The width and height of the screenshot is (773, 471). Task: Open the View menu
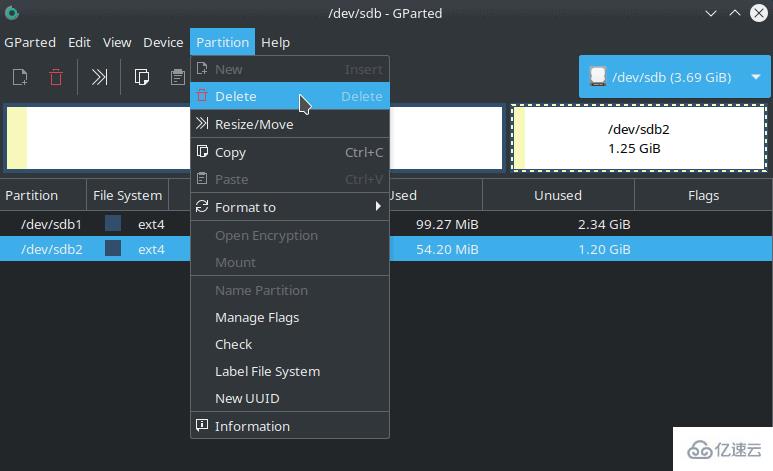coord(117,42)
